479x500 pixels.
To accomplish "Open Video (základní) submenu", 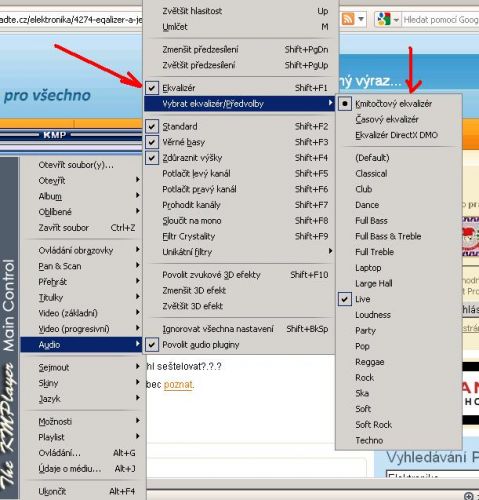I will pyautogui.click(x=81, y=313).
